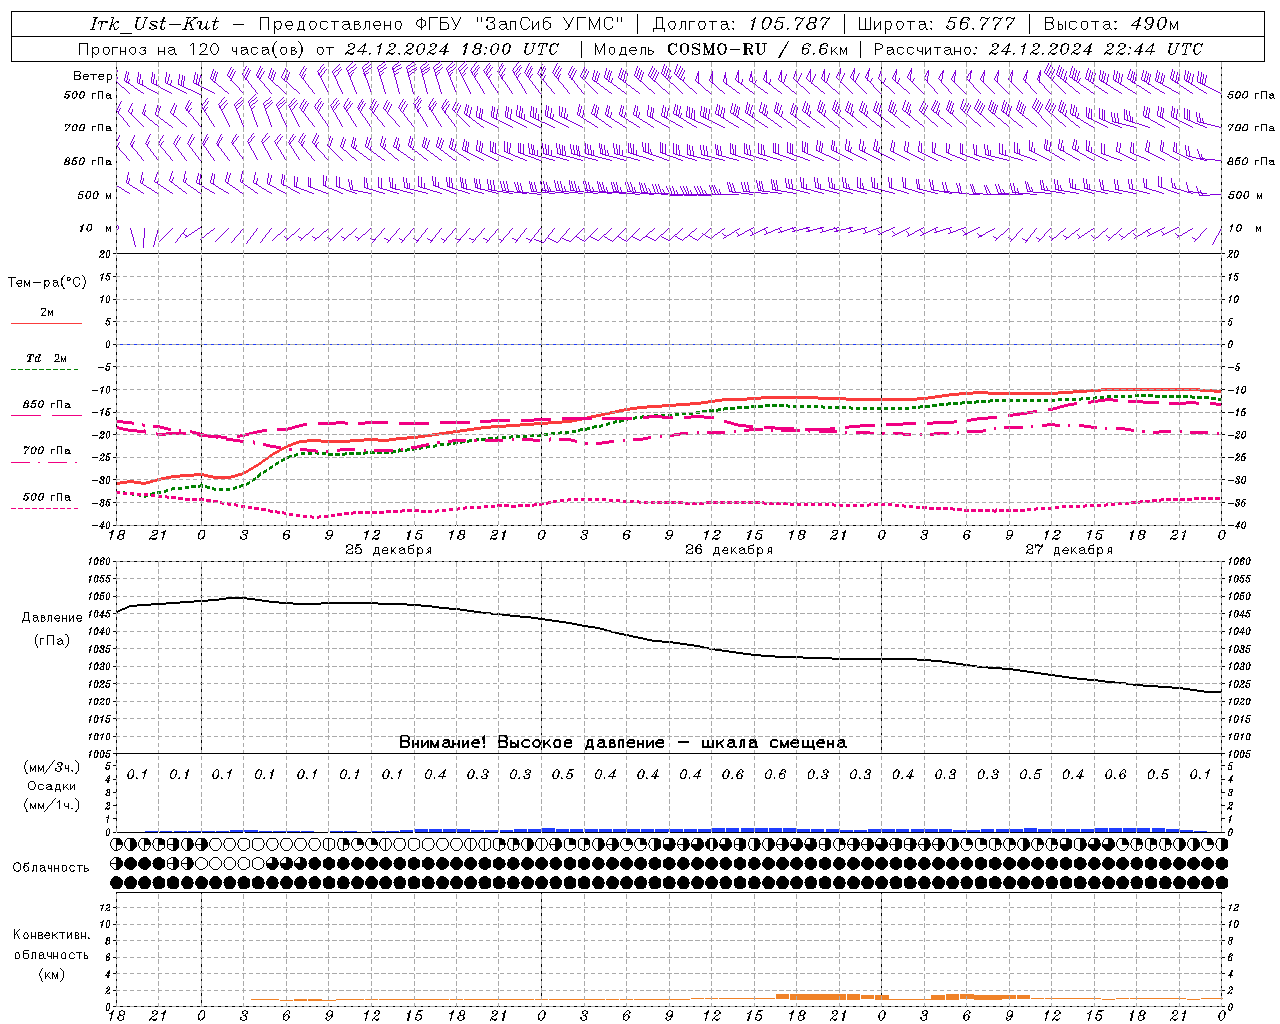Screen dimensions: 1280x1024
Task: Click Рассчитано: 24.12.2024 22:44 UTC timestamp
Action: coord(1038,49)
